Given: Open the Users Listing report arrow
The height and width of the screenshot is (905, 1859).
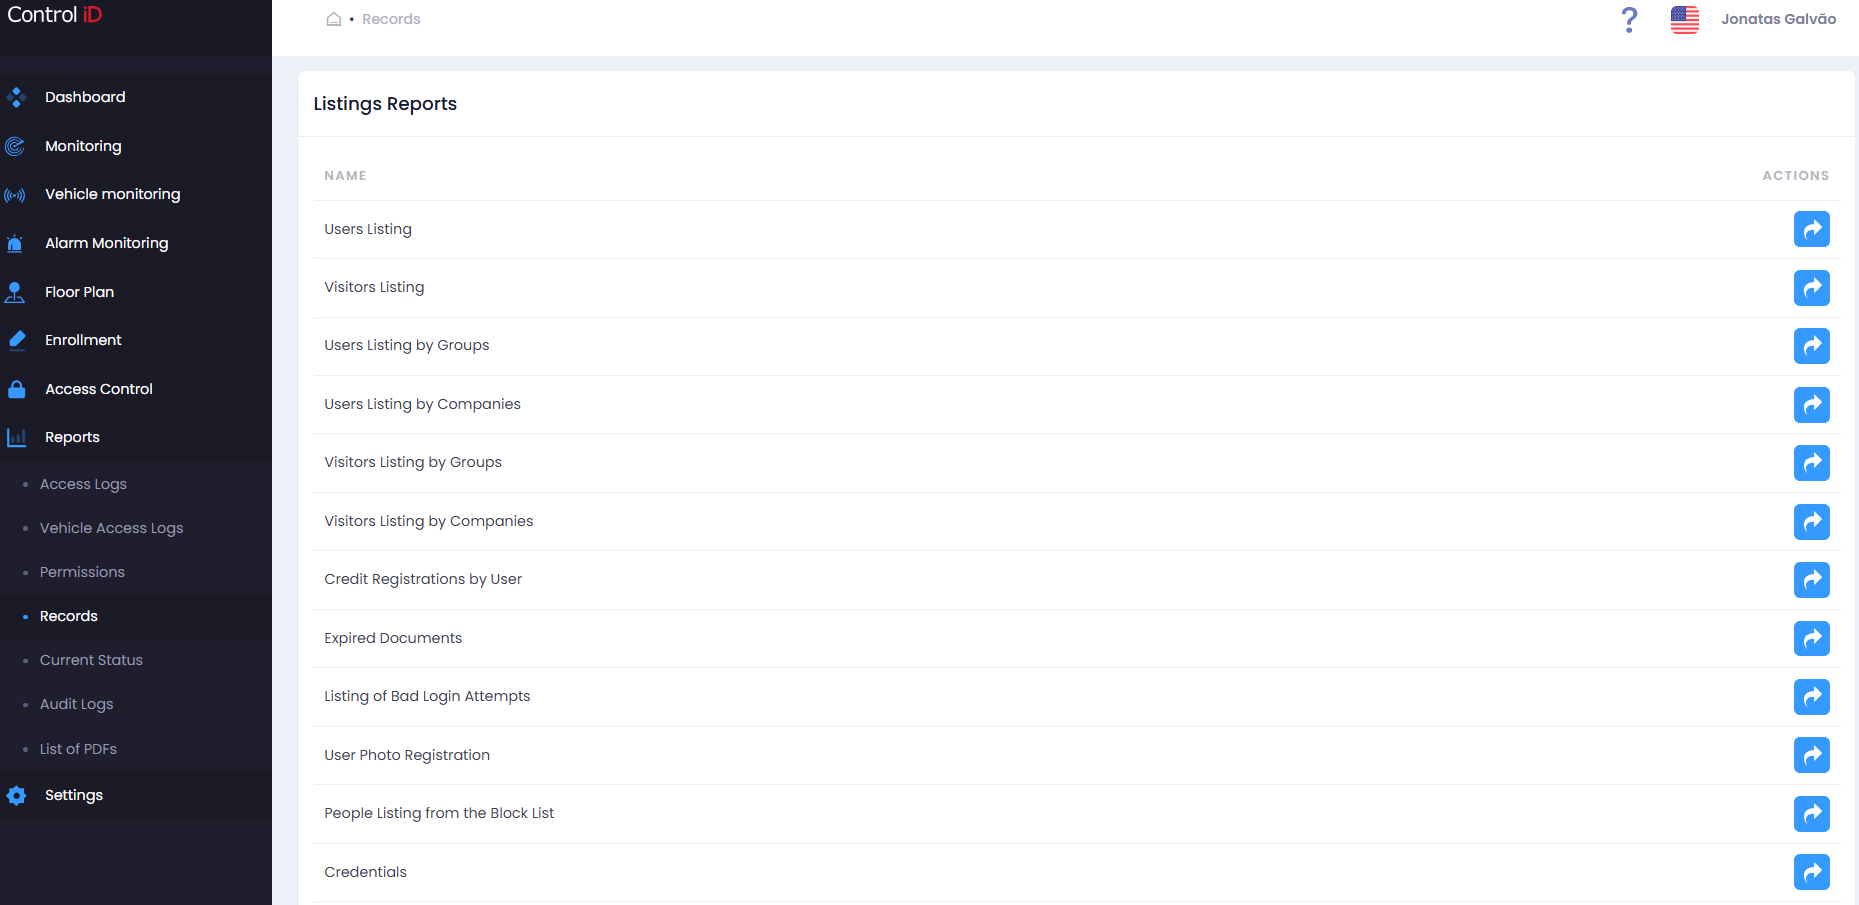Looking at the screenshot, I should click(x=1811, y=229).
